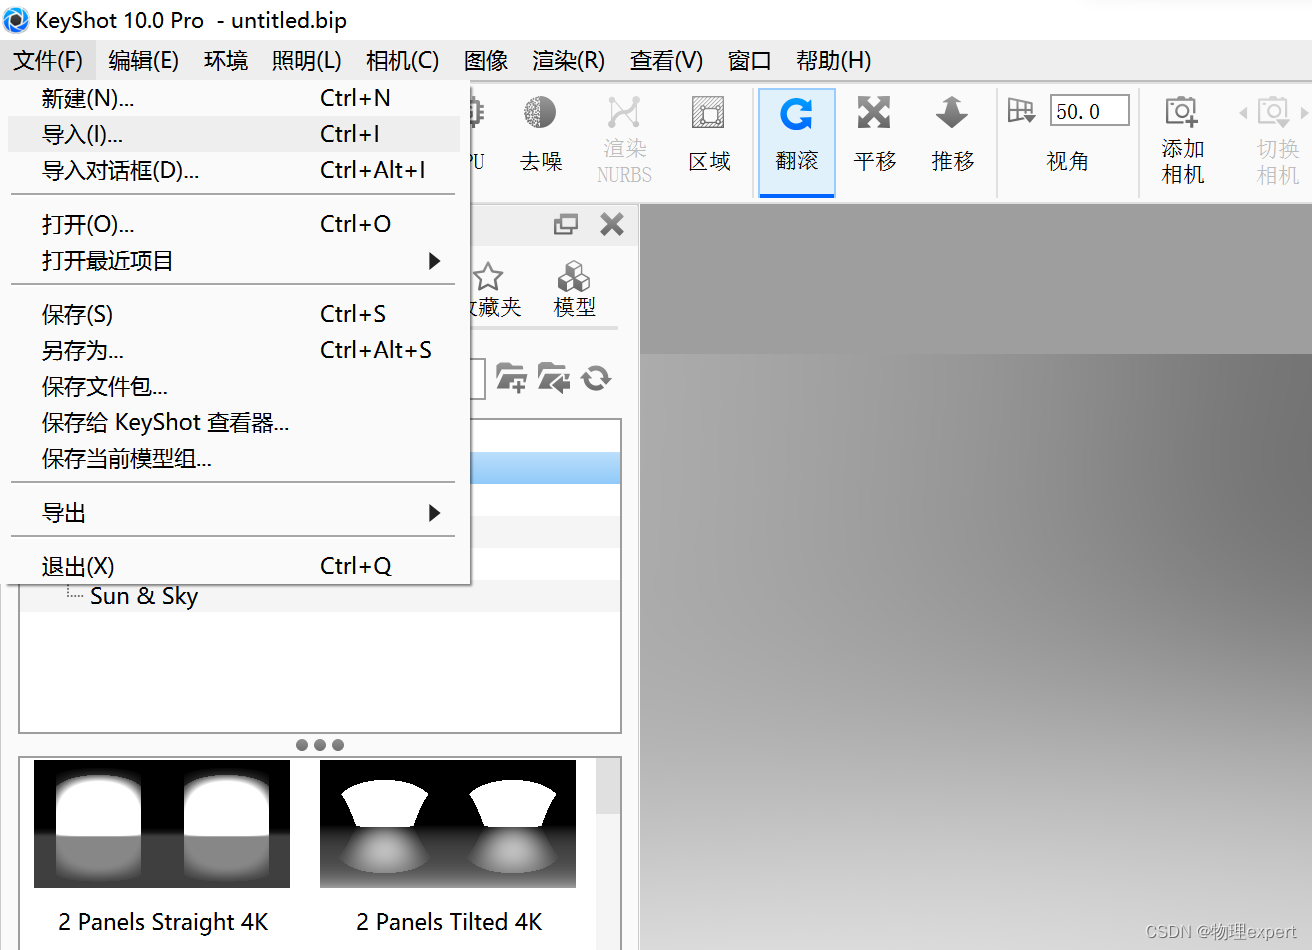Open the 编辑(E) menu
The image size is (1312, 950).
tap(143, 61)
